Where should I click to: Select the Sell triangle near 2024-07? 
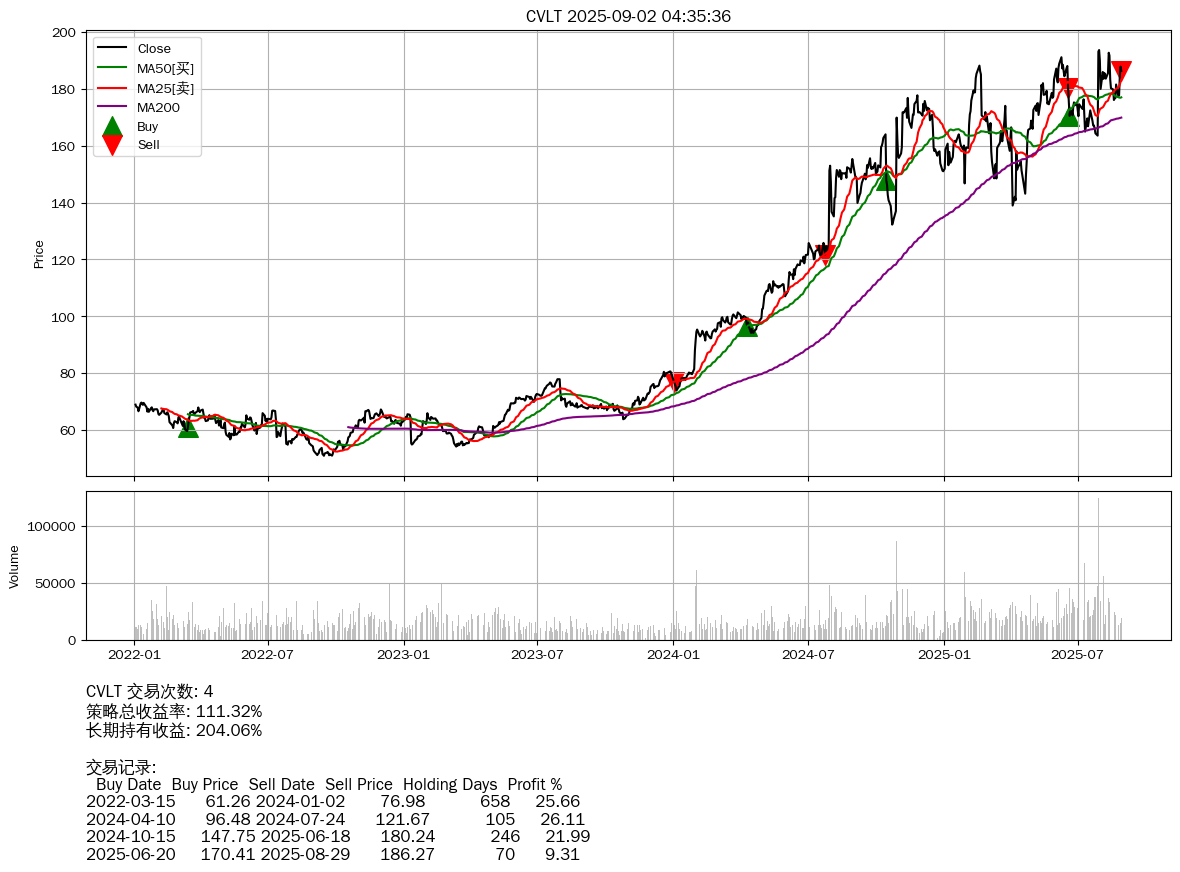(825, 254)
